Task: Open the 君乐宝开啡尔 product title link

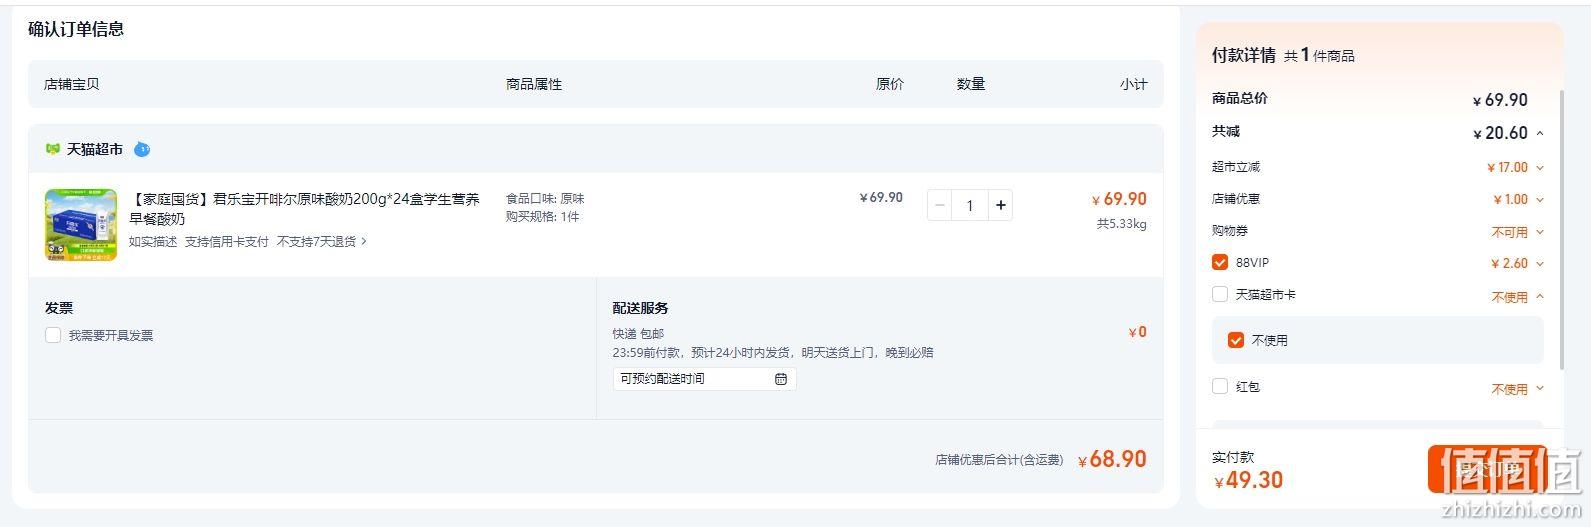Action: pos(304,209)
